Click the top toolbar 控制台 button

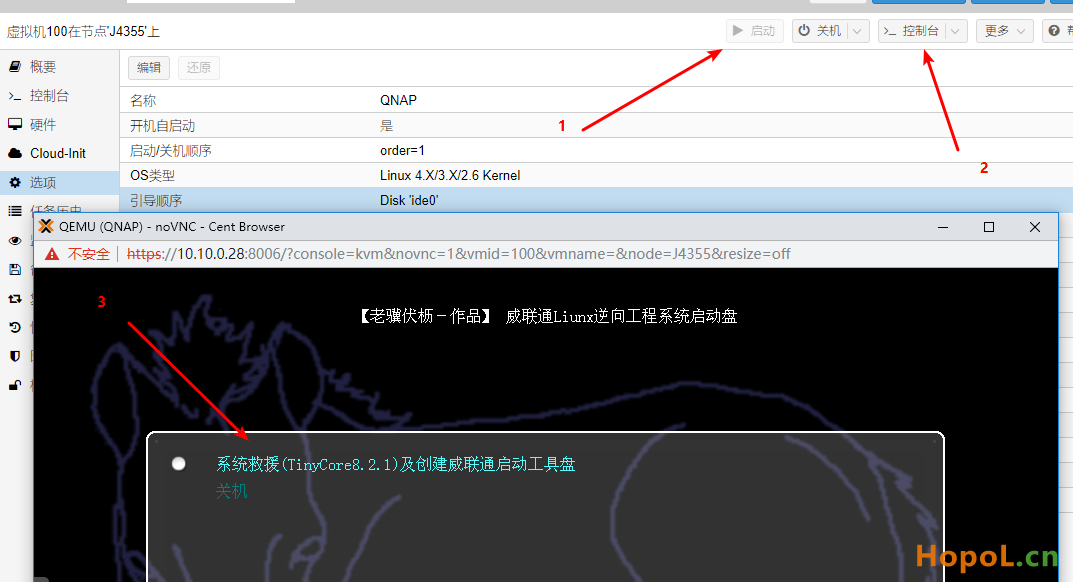pyautogui.click(x=912, y=31)
